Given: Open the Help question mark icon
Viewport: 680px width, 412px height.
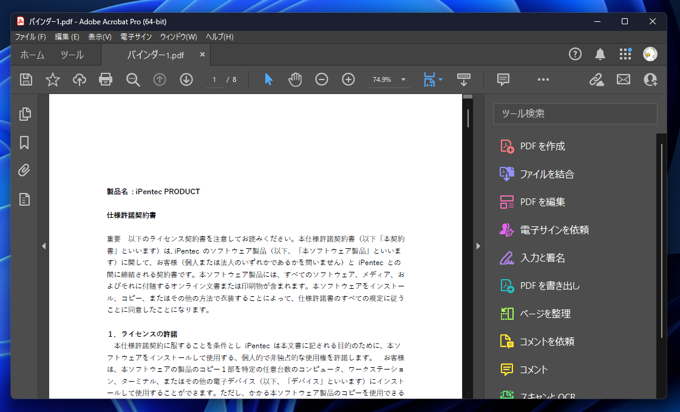Looking at the screenshot, I should [x=575, y=54].
